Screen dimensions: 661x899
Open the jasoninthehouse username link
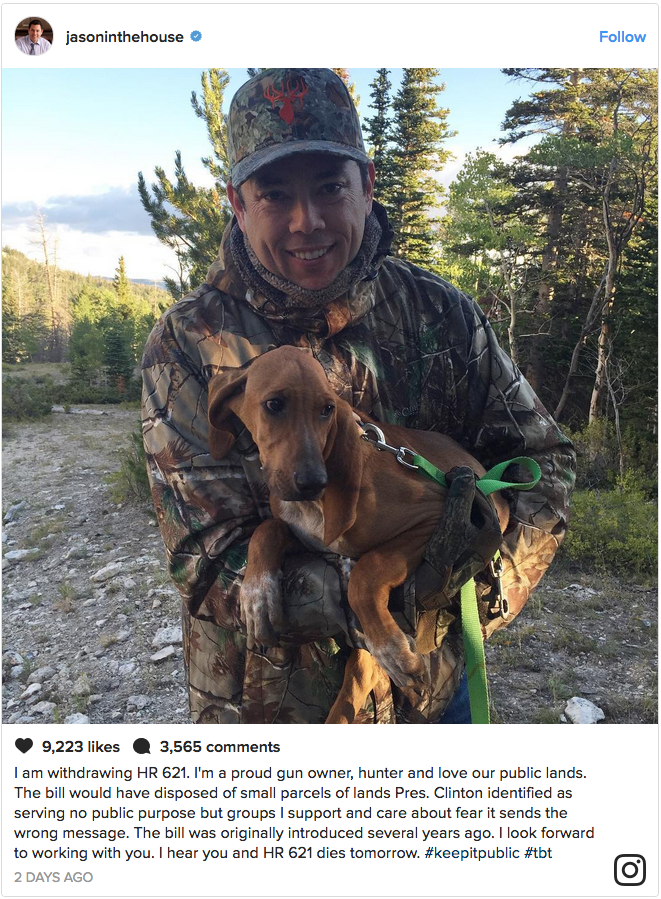tap(125, 37)
